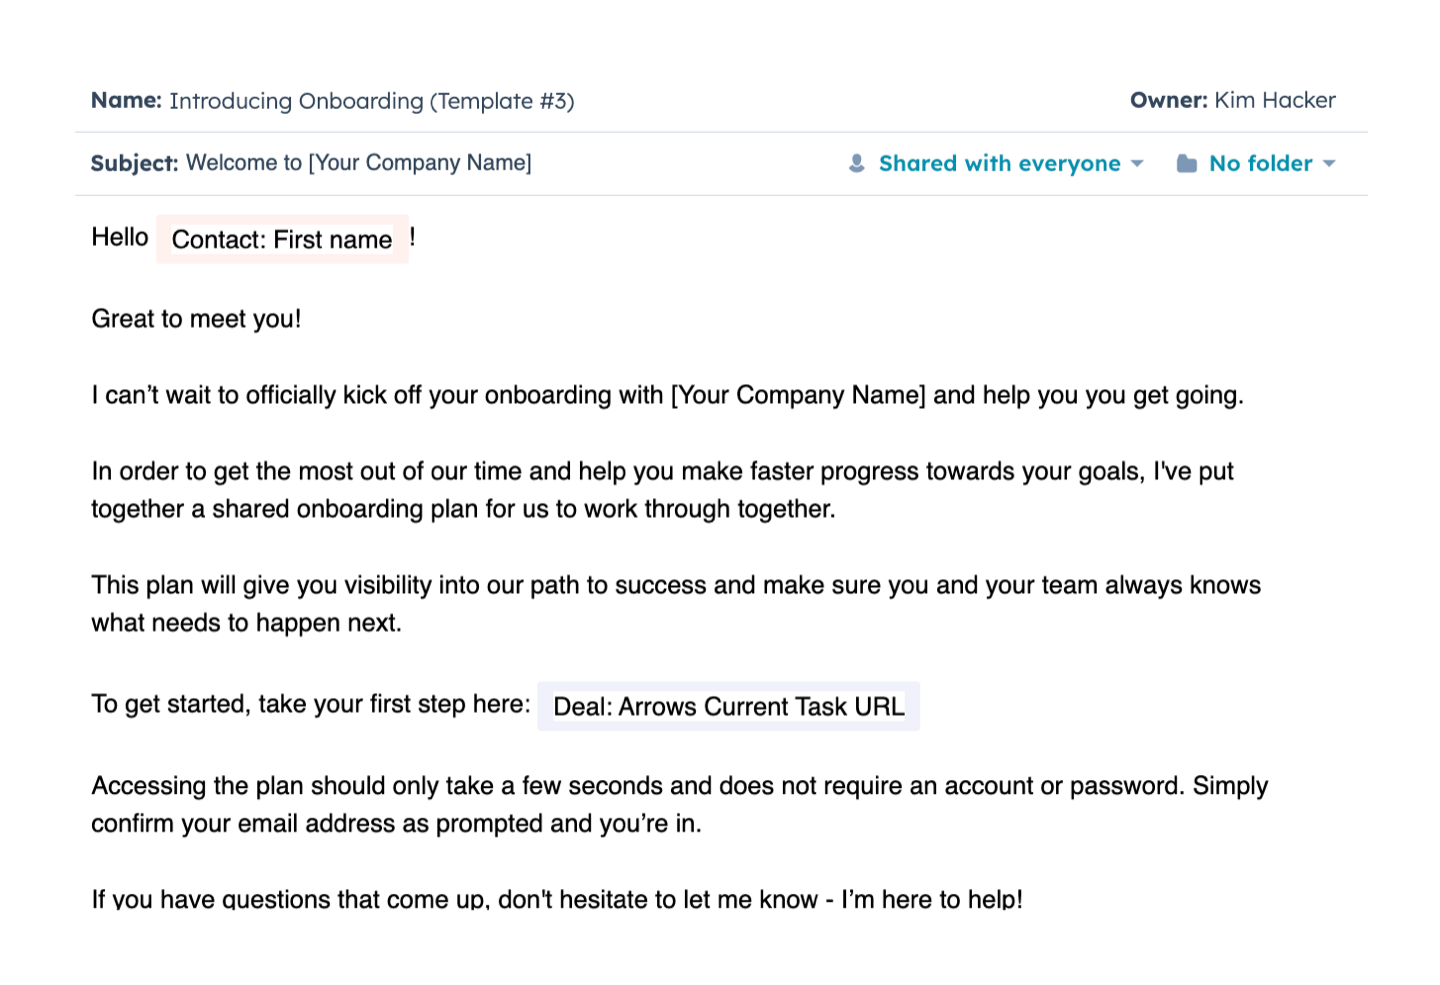
Task: Edit the subject Welcome to [Your Company Name]
Action: click(359, 163)
